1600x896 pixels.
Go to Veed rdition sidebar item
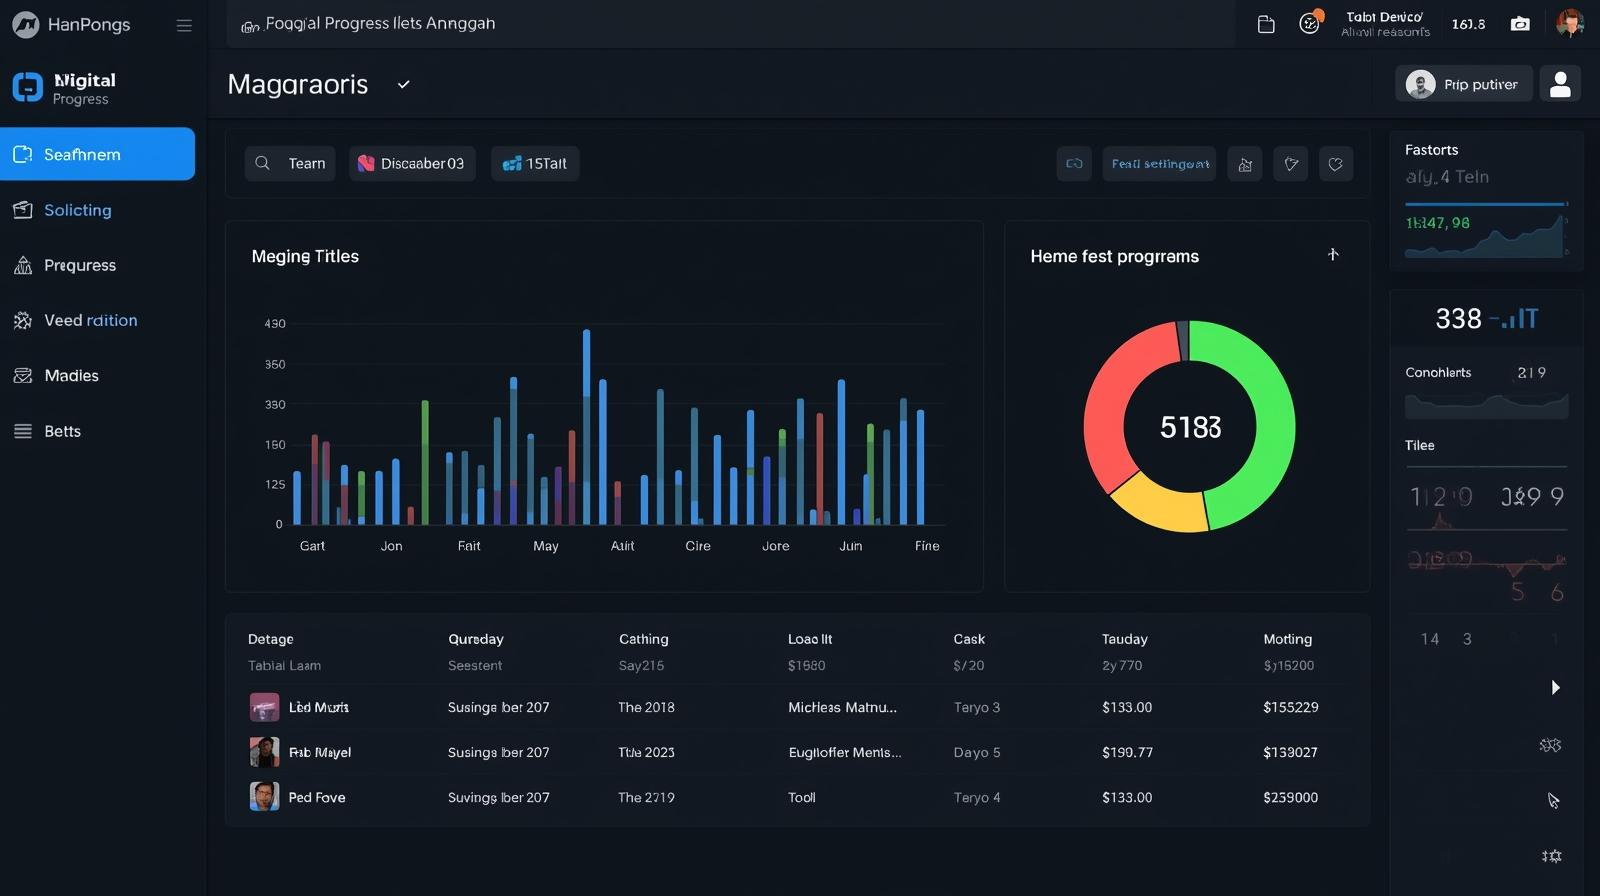click(x=90, y=320)
